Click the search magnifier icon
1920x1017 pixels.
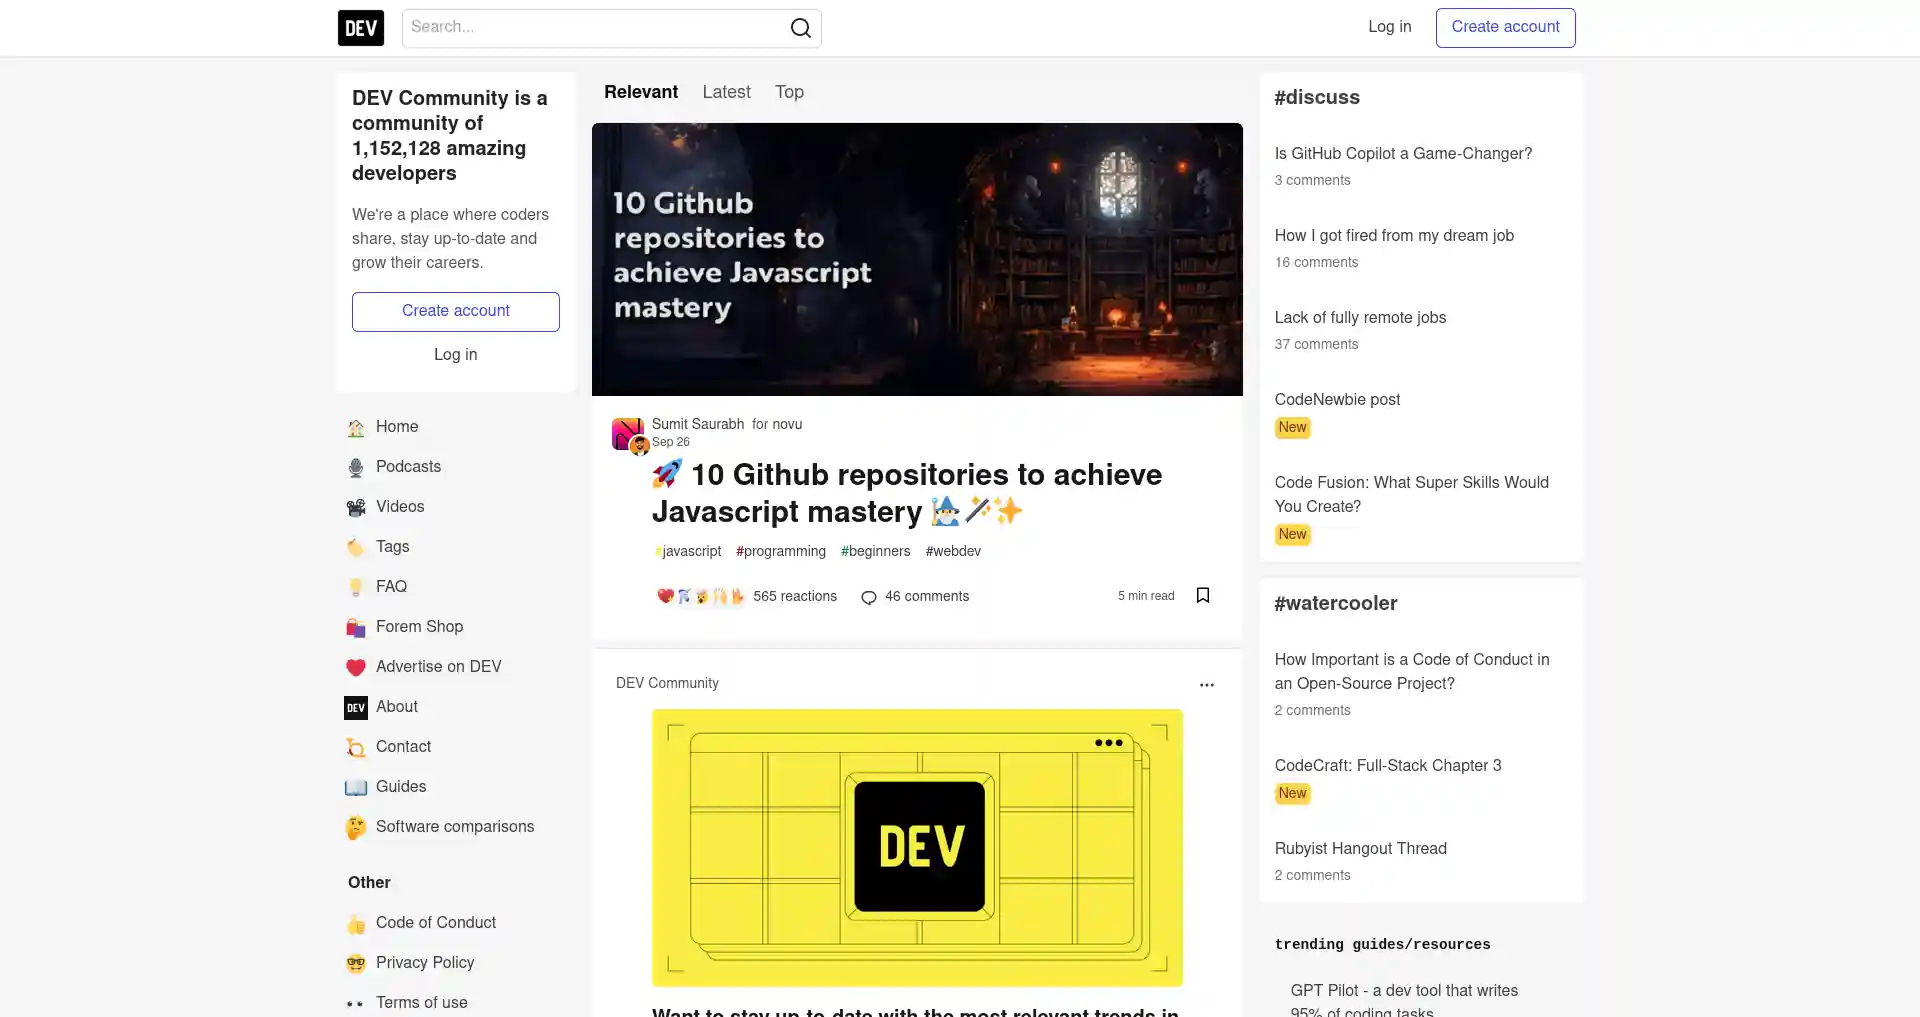[801, 28]
